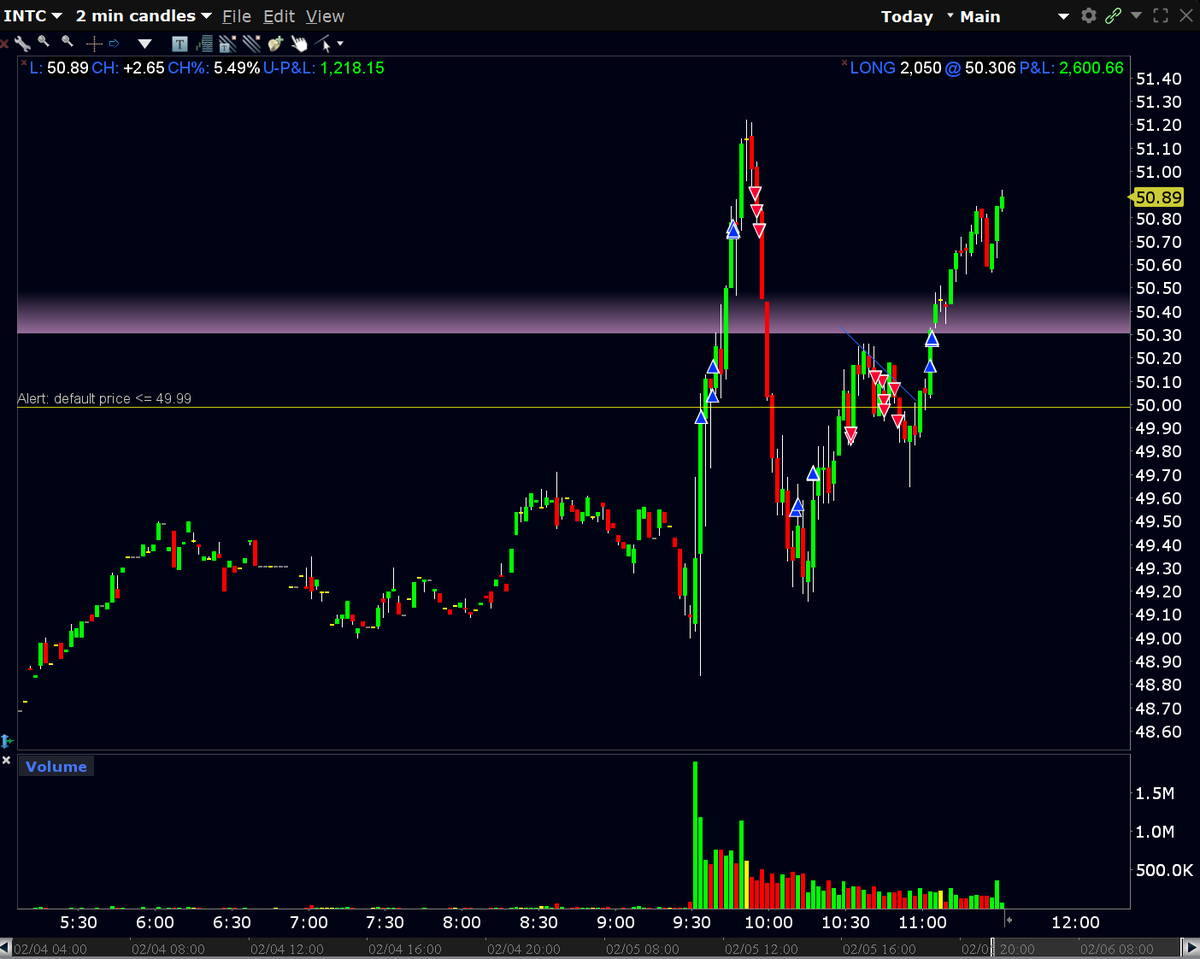Click the first magnifier zoom icon
This screenshot has height=959, width=1200.
[44, 43]
